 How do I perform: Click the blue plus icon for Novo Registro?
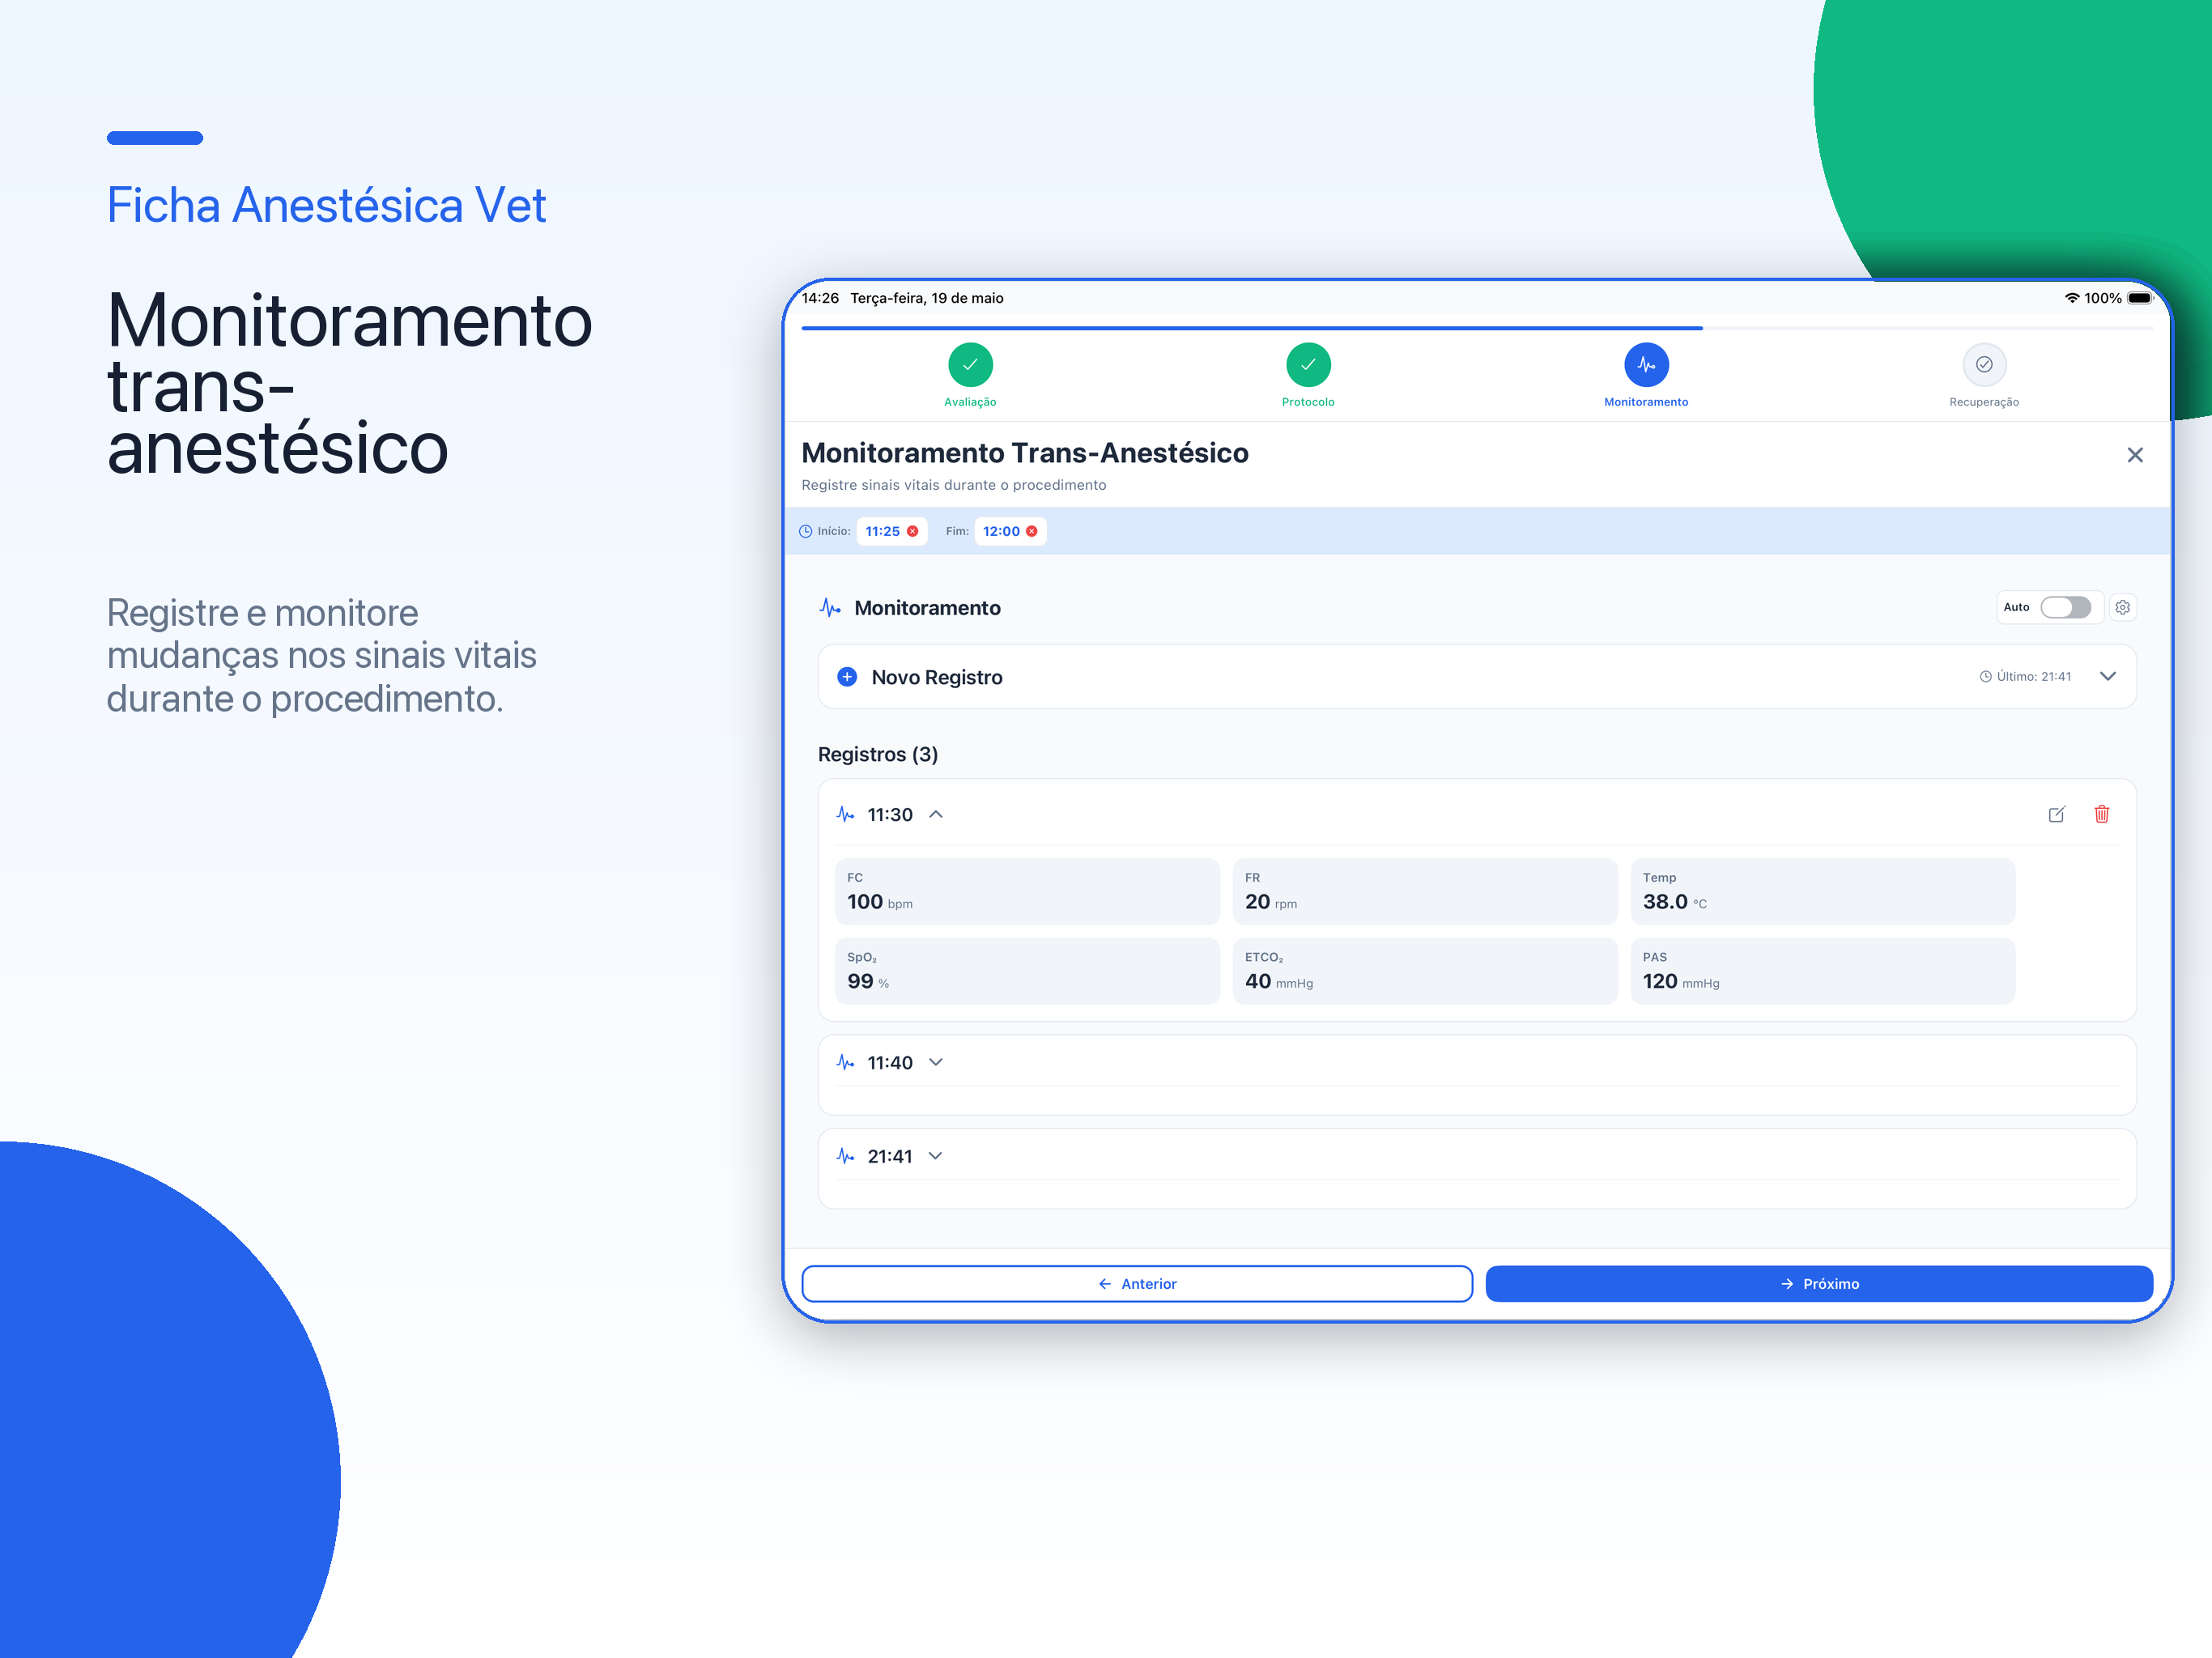(847, 677)
